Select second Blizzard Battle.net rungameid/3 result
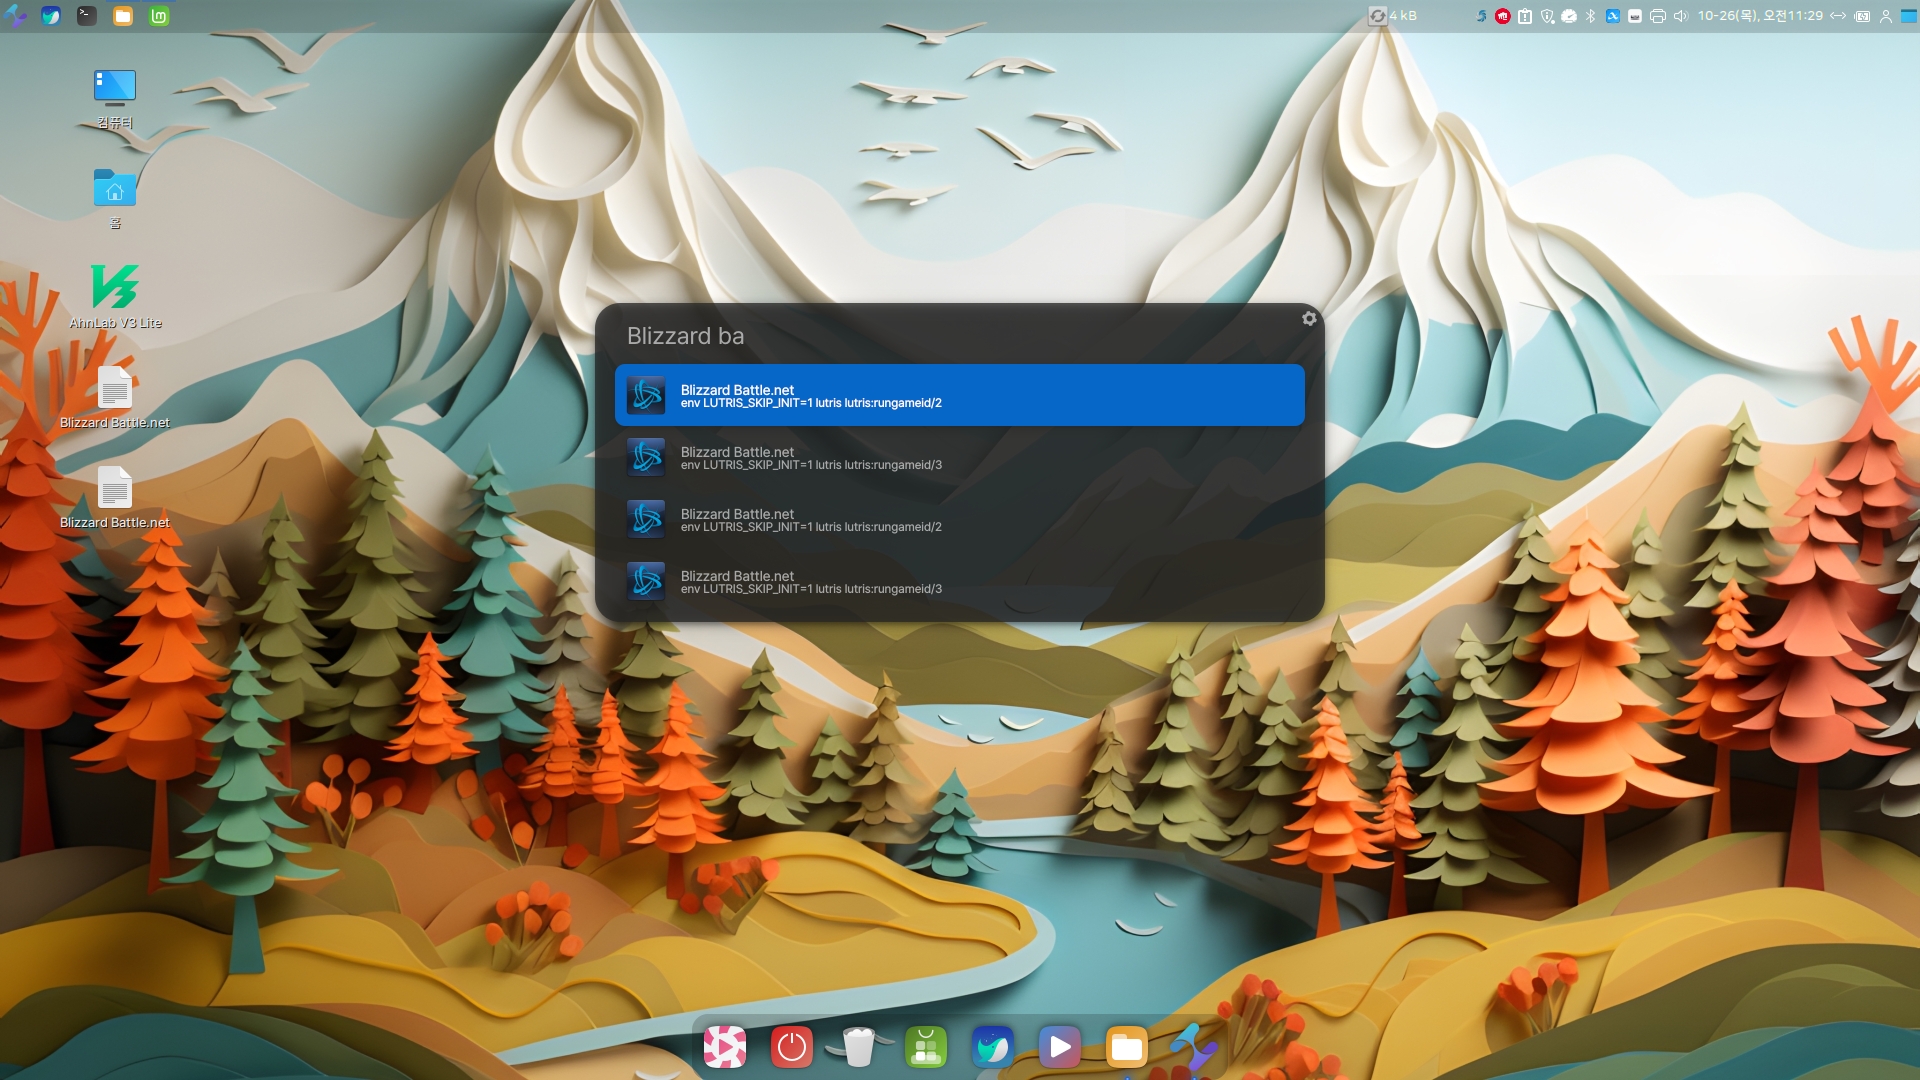Image resolution: width=1920 pixels, height=1080 pixels. point(959,458)
